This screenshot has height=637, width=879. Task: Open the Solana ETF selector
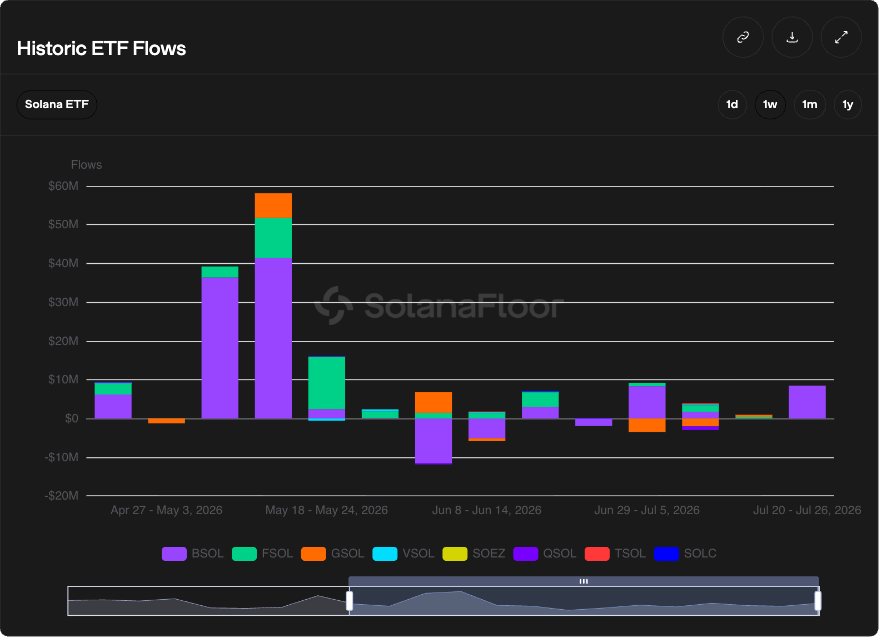[x=57, y=105]
